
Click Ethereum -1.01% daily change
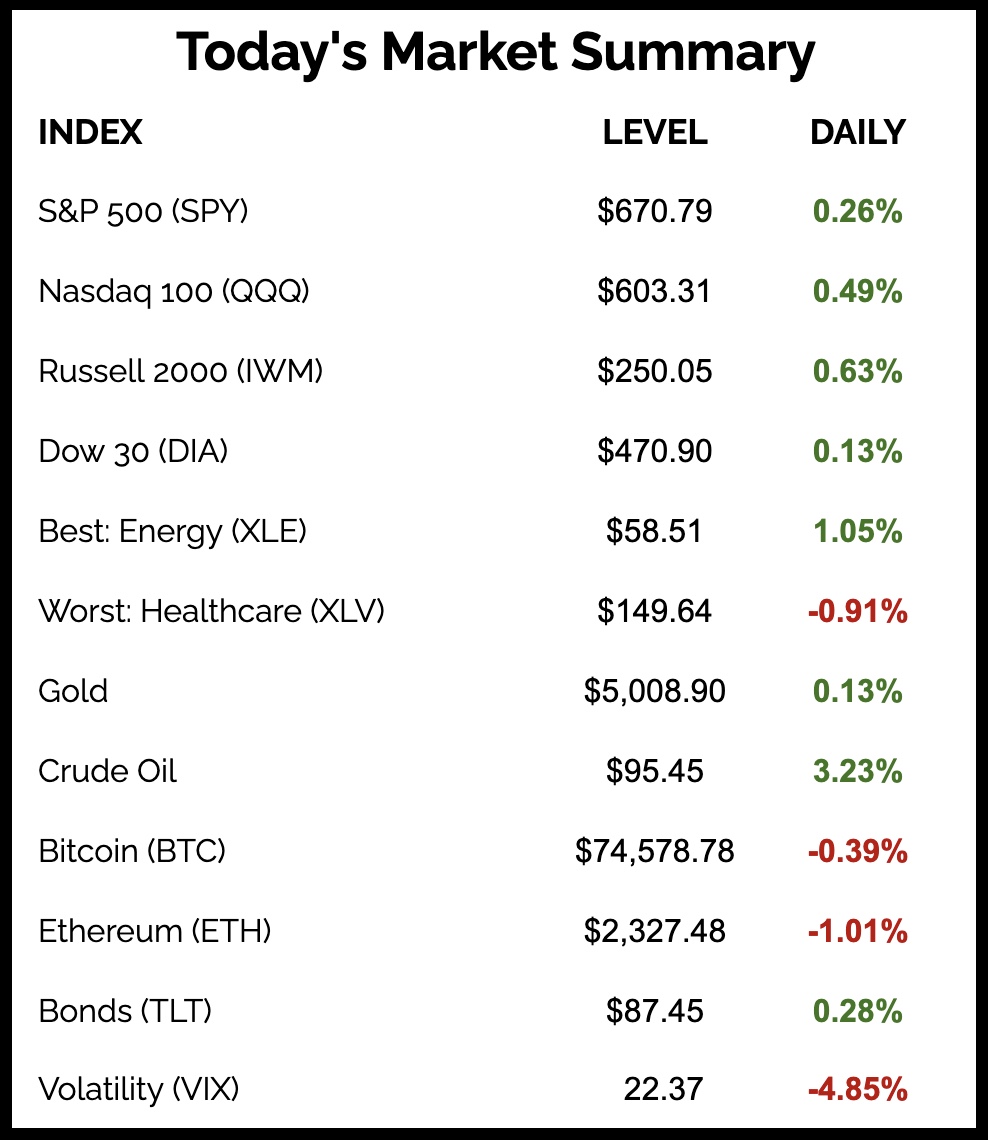point(857,931)
